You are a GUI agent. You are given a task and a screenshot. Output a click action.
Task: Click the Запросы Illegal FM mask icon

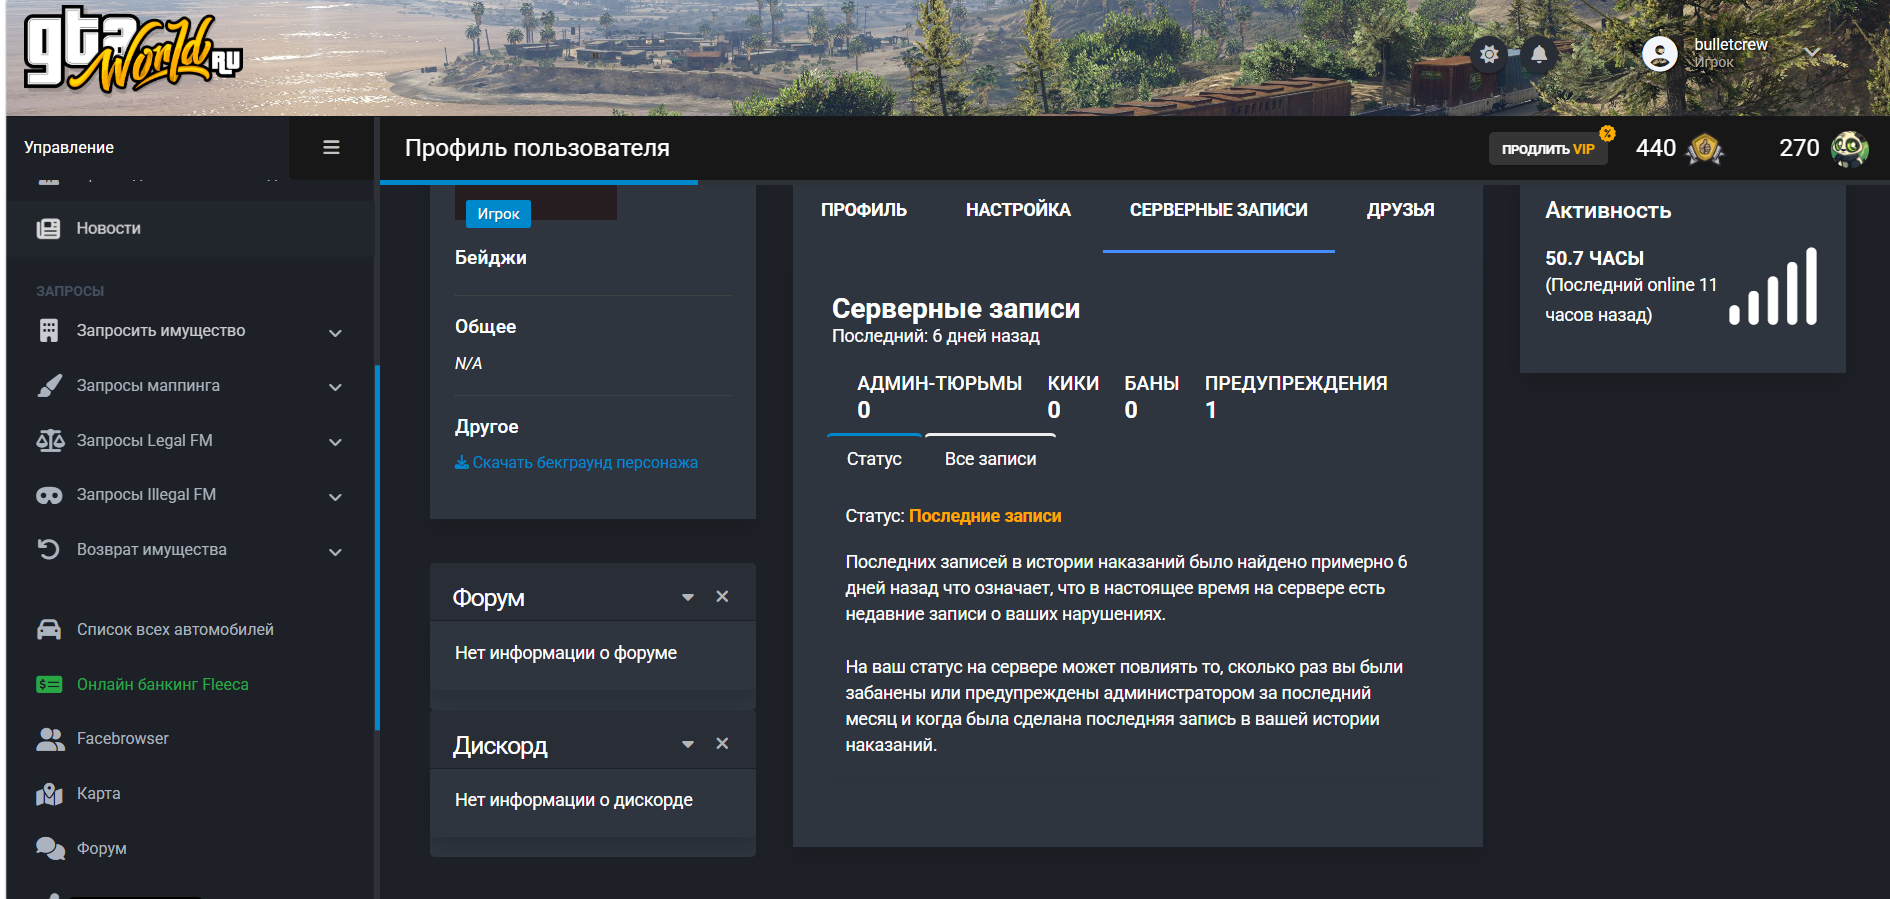49,495
